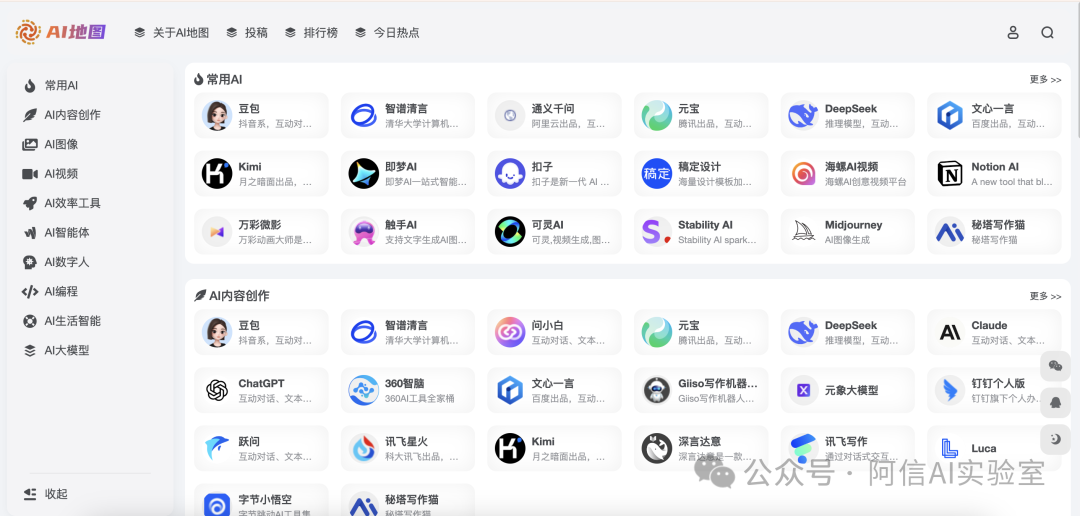Image resolution: width=1080 pixels, height=516 pixels.
Task: Click 豆包 avatar icon in 常用AI
Action: (216, 115)
